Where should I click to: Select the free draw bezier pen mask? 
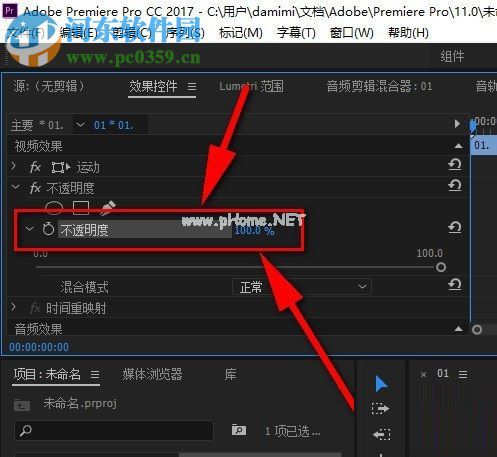[108, 207]
